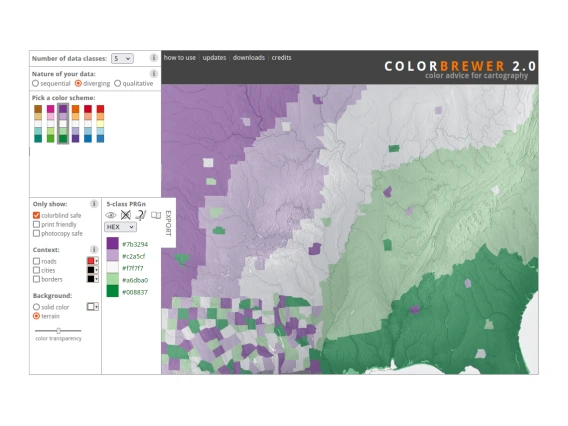The image size is (568, 426).
Task: Open roads color picker dropdown
Action: tap(93, 261)
